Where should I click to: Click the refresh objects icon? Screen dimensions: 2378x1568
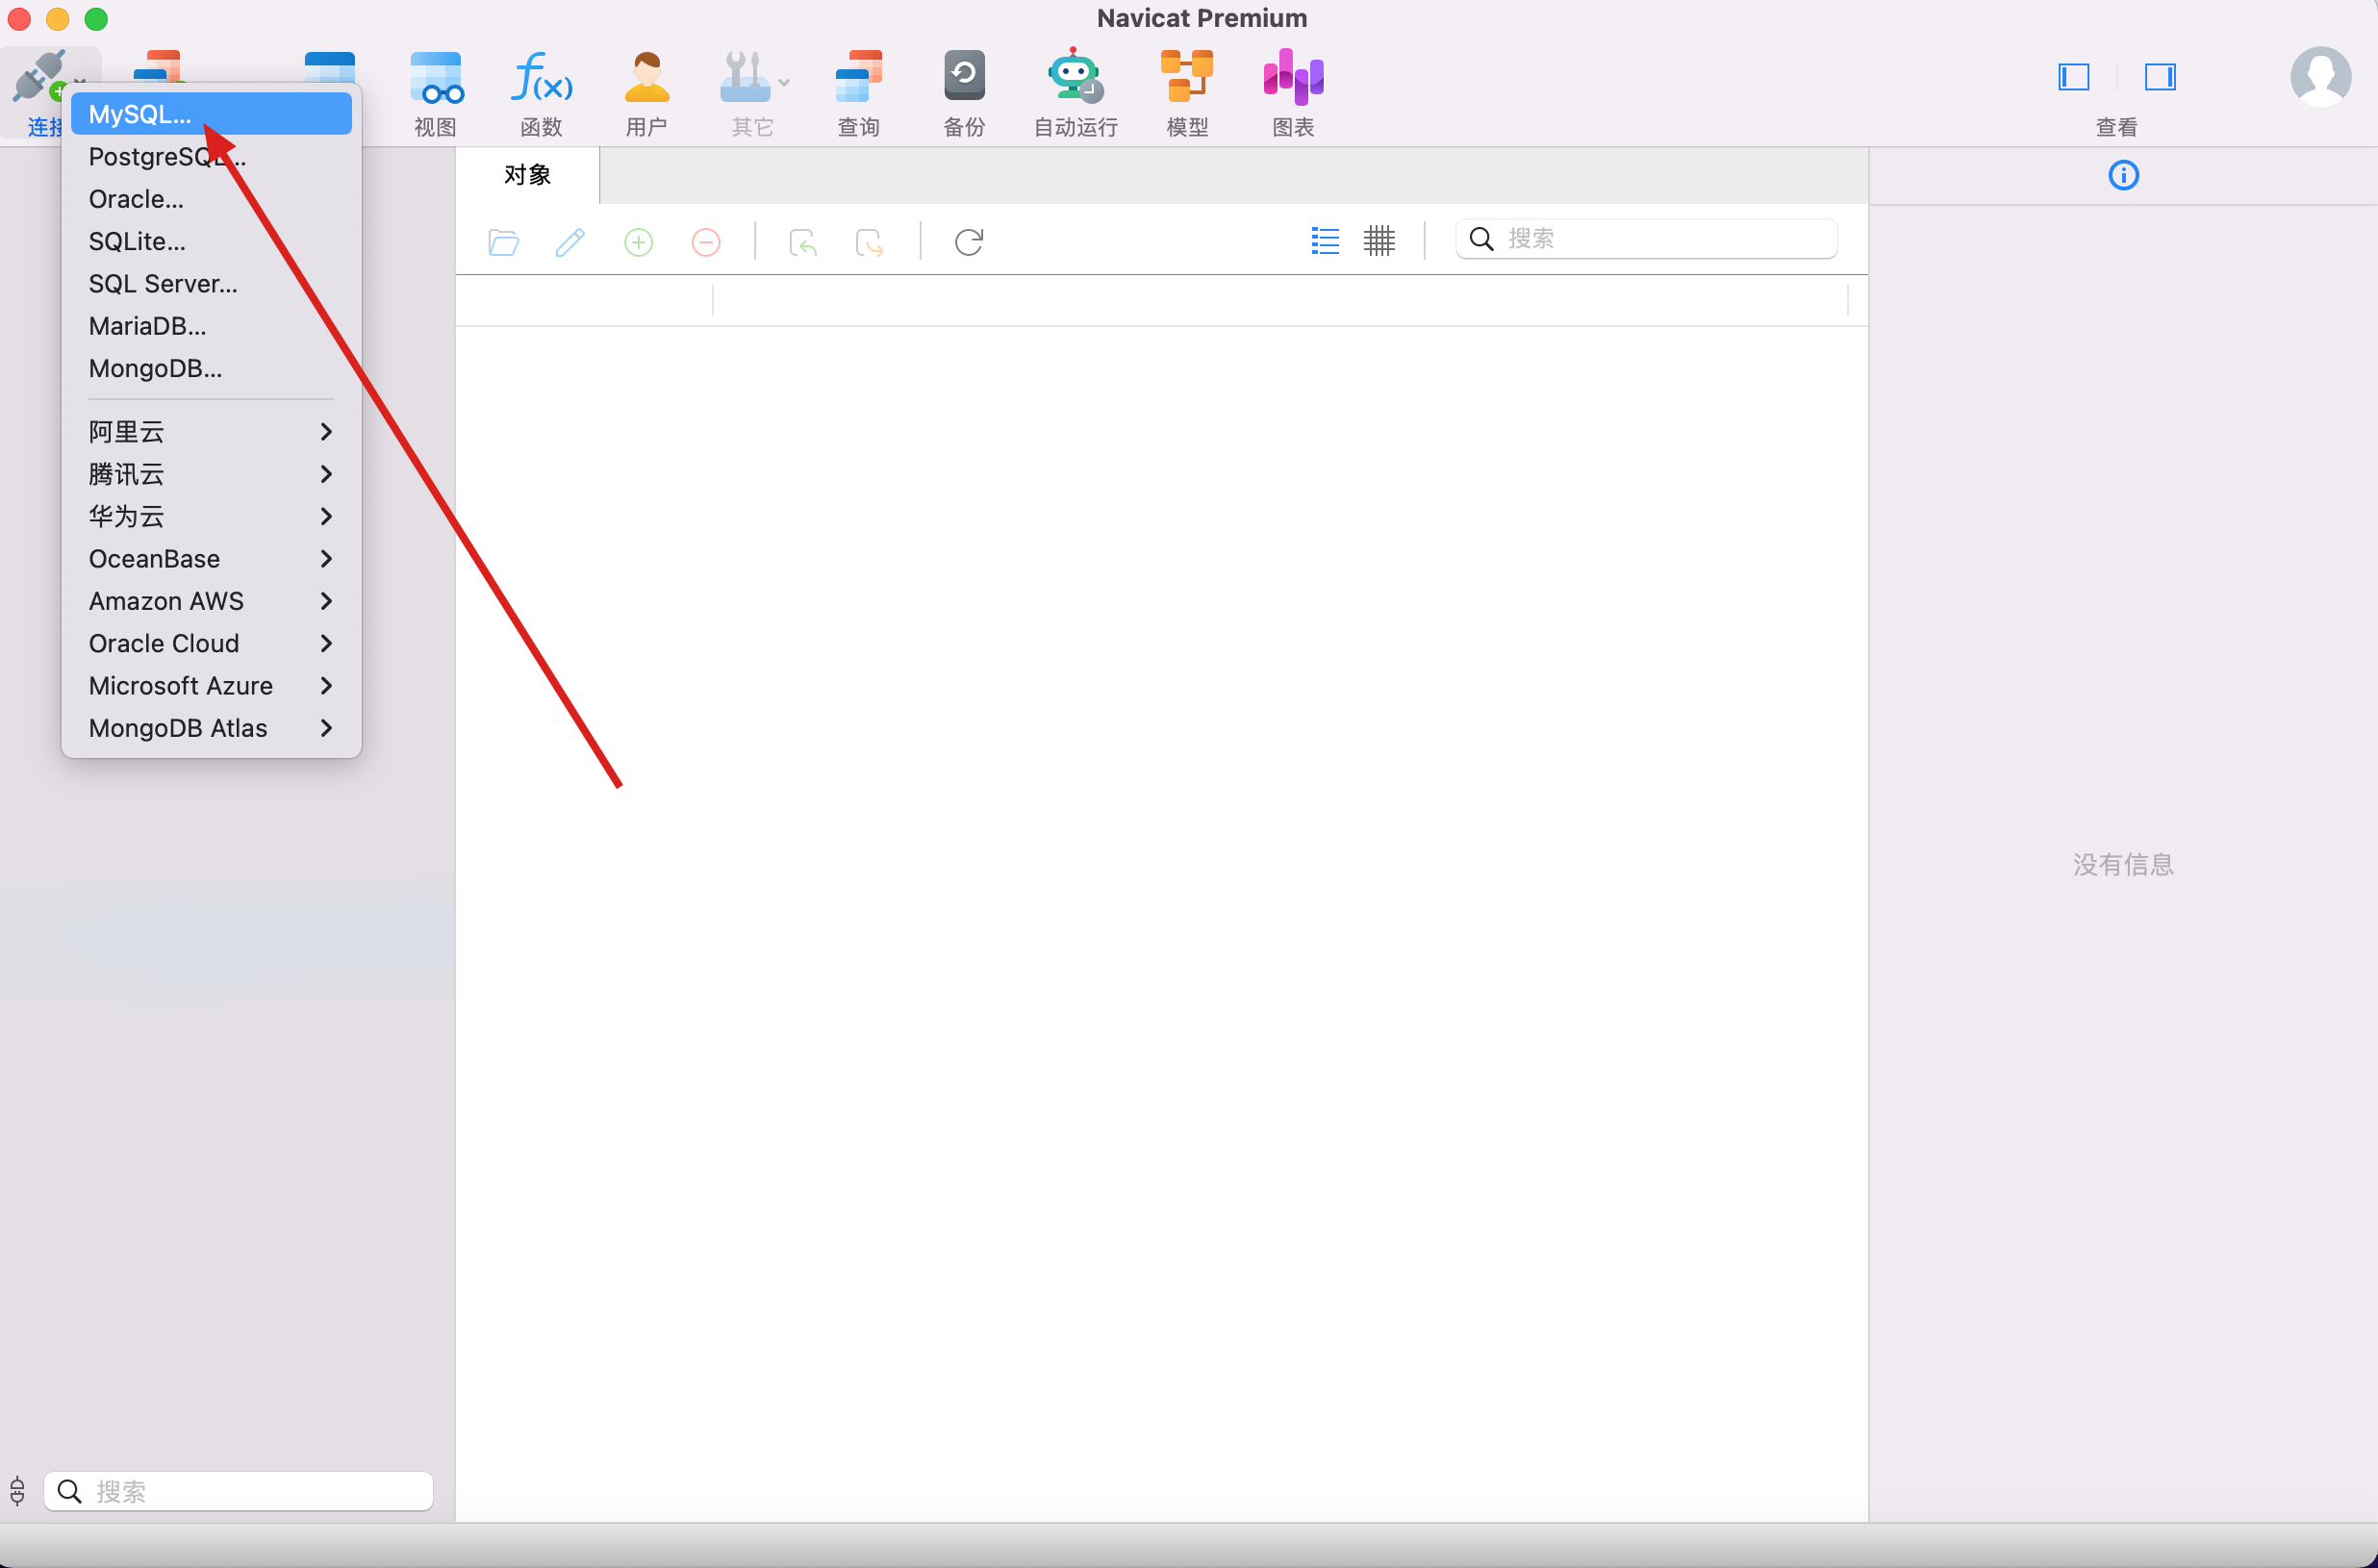[x=968, y=242]
